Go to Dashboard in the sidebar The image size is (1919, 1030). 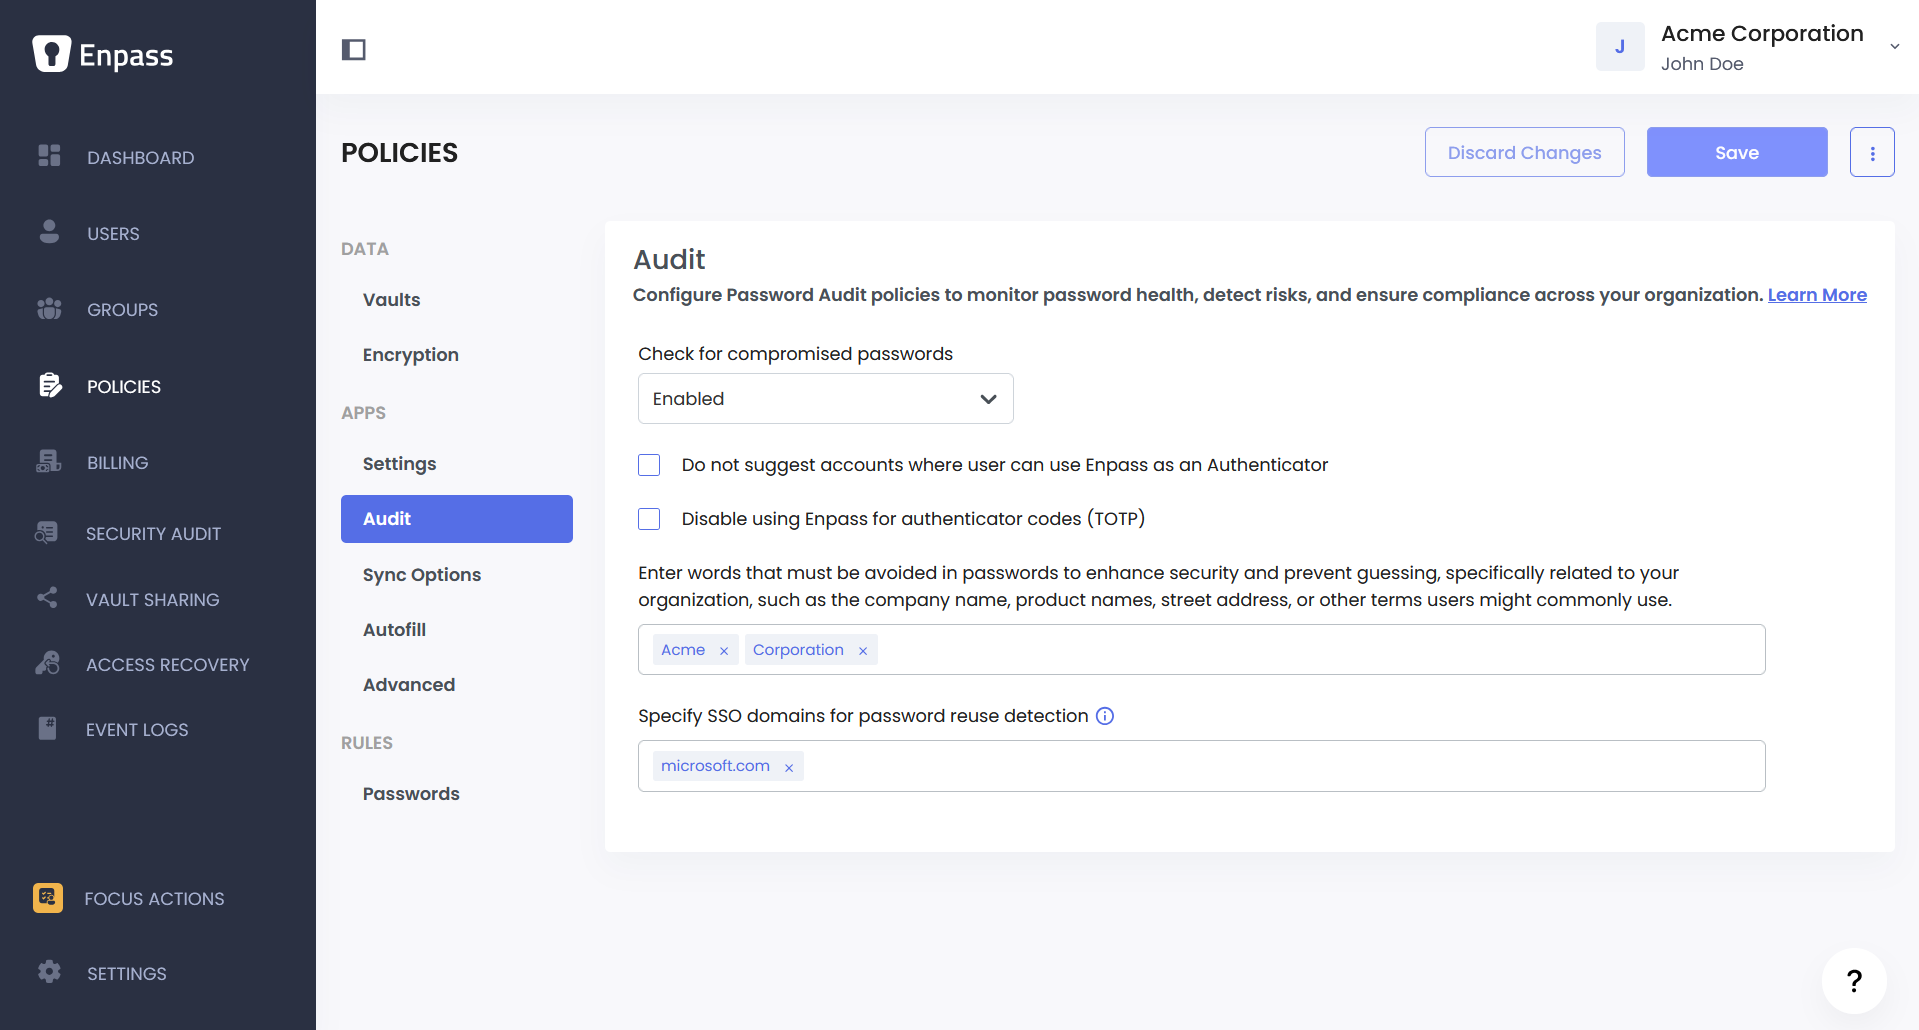(140, 158)
